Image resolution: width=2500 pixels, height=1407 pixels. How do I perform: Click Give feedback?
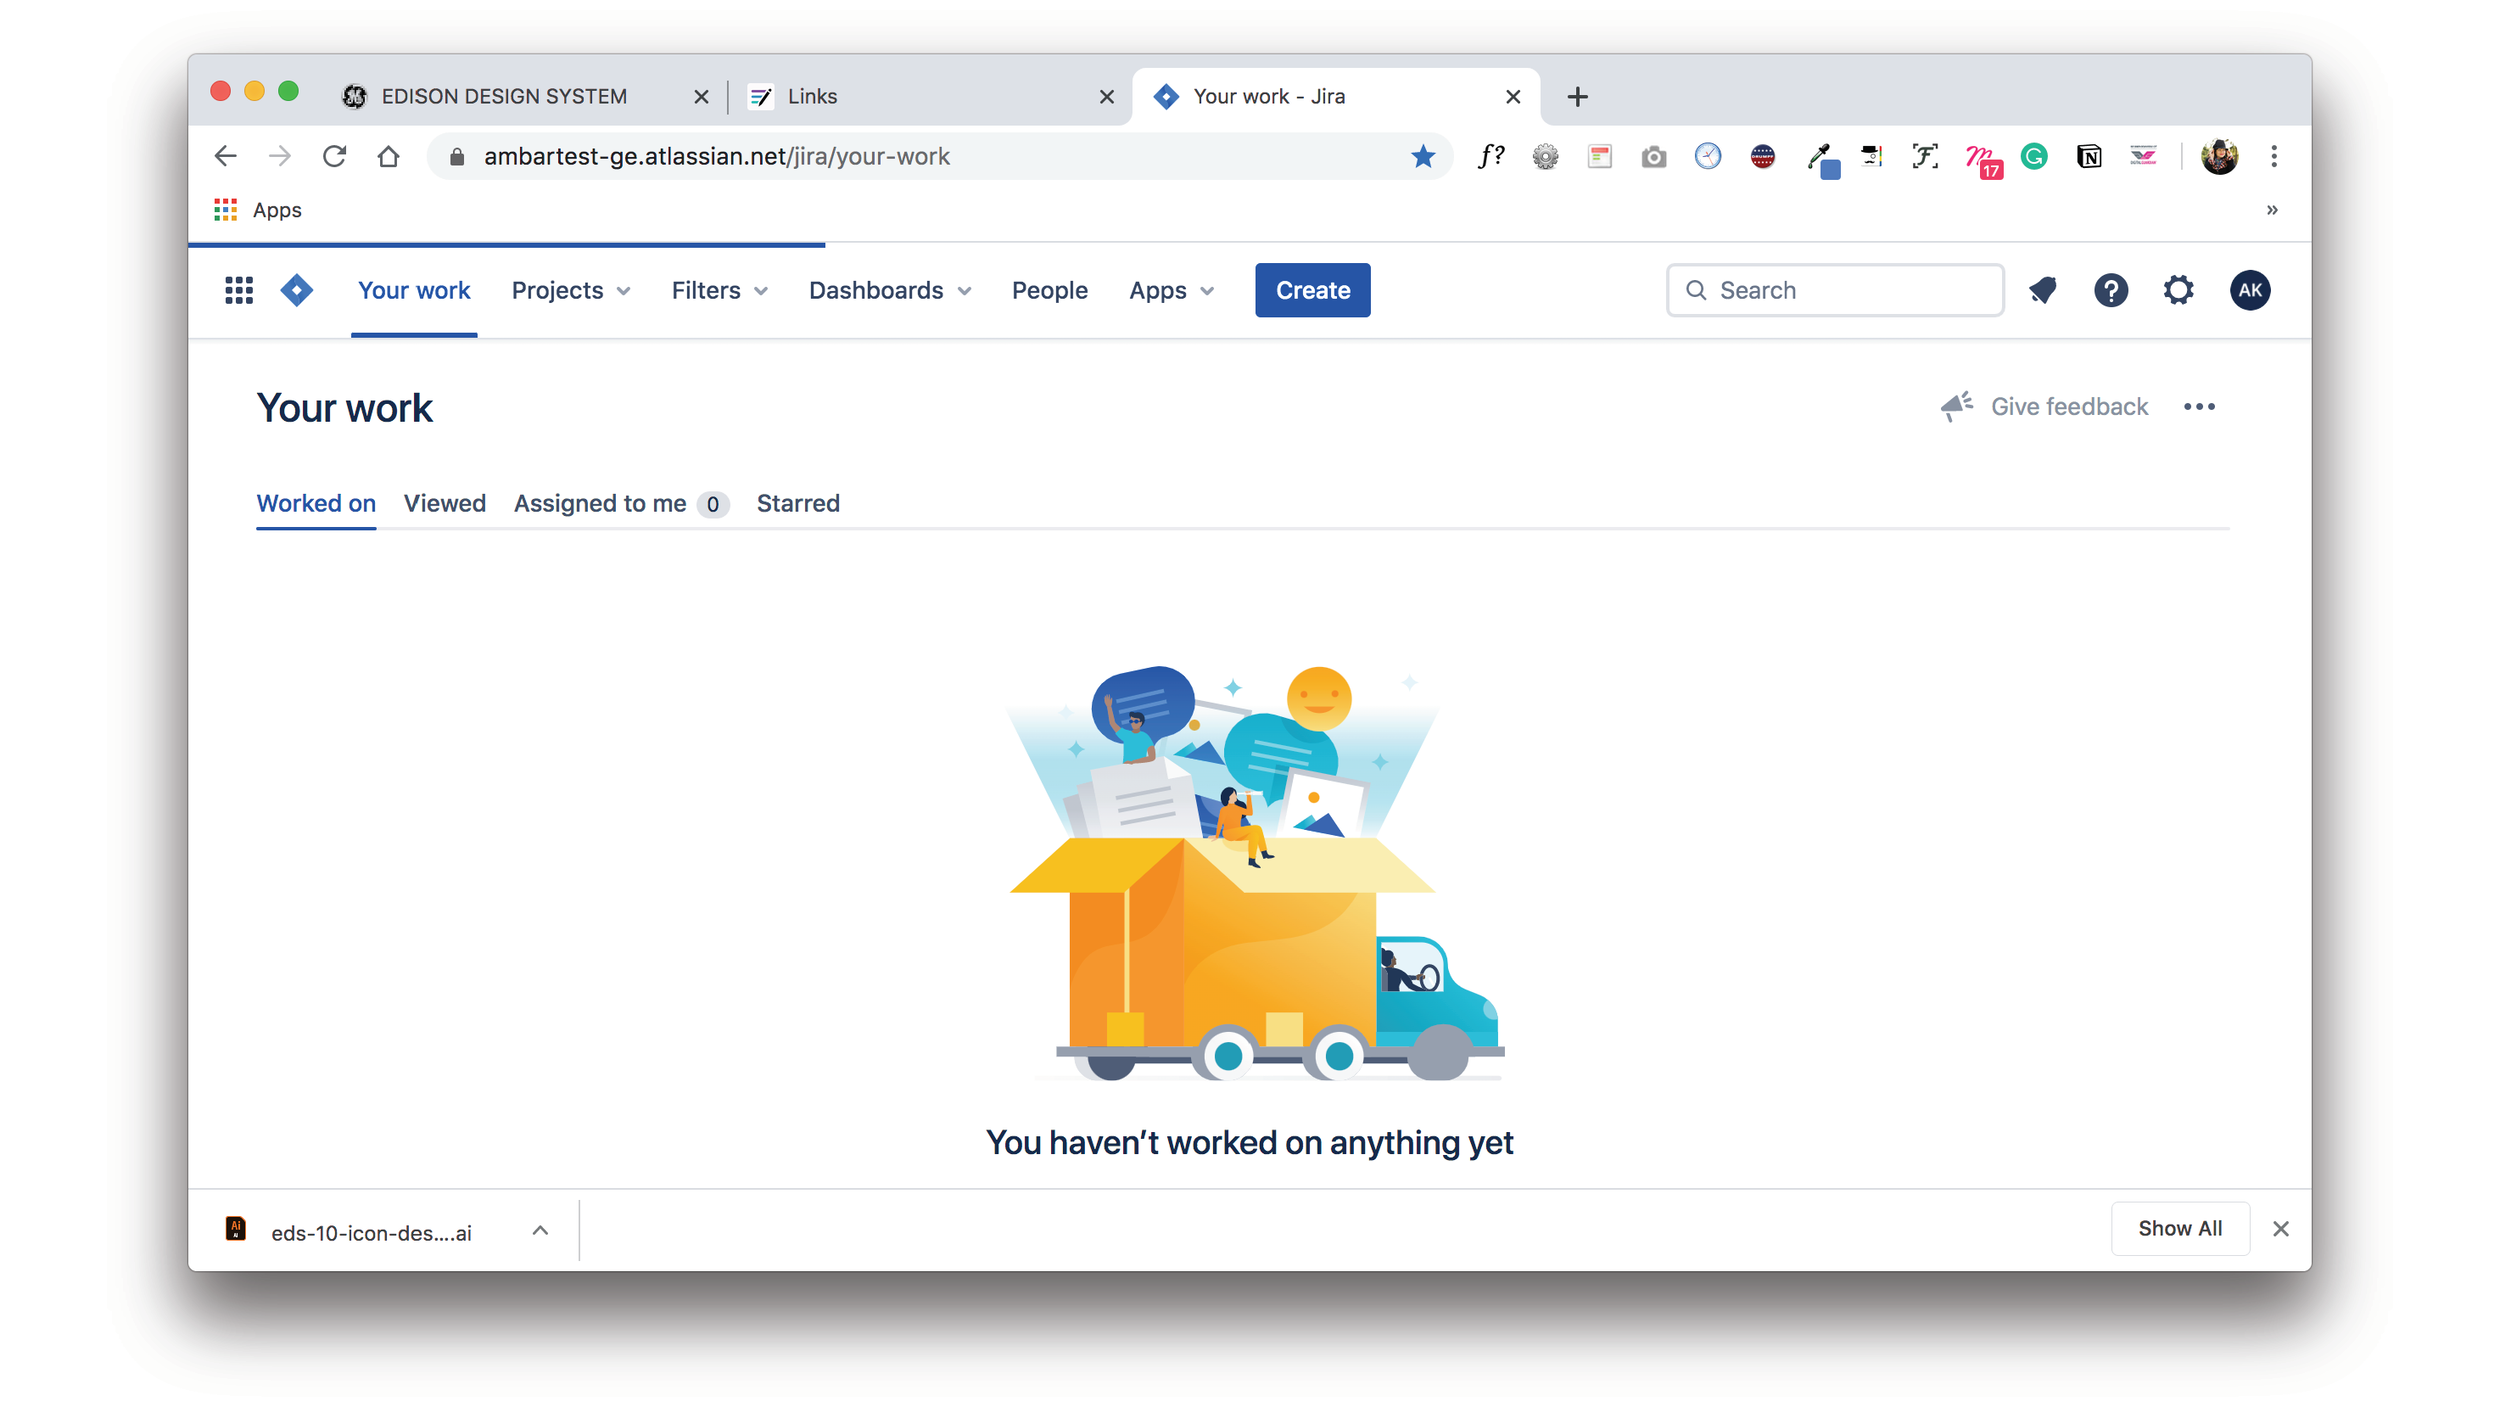pyautogui.click(x=2044, y=407)
